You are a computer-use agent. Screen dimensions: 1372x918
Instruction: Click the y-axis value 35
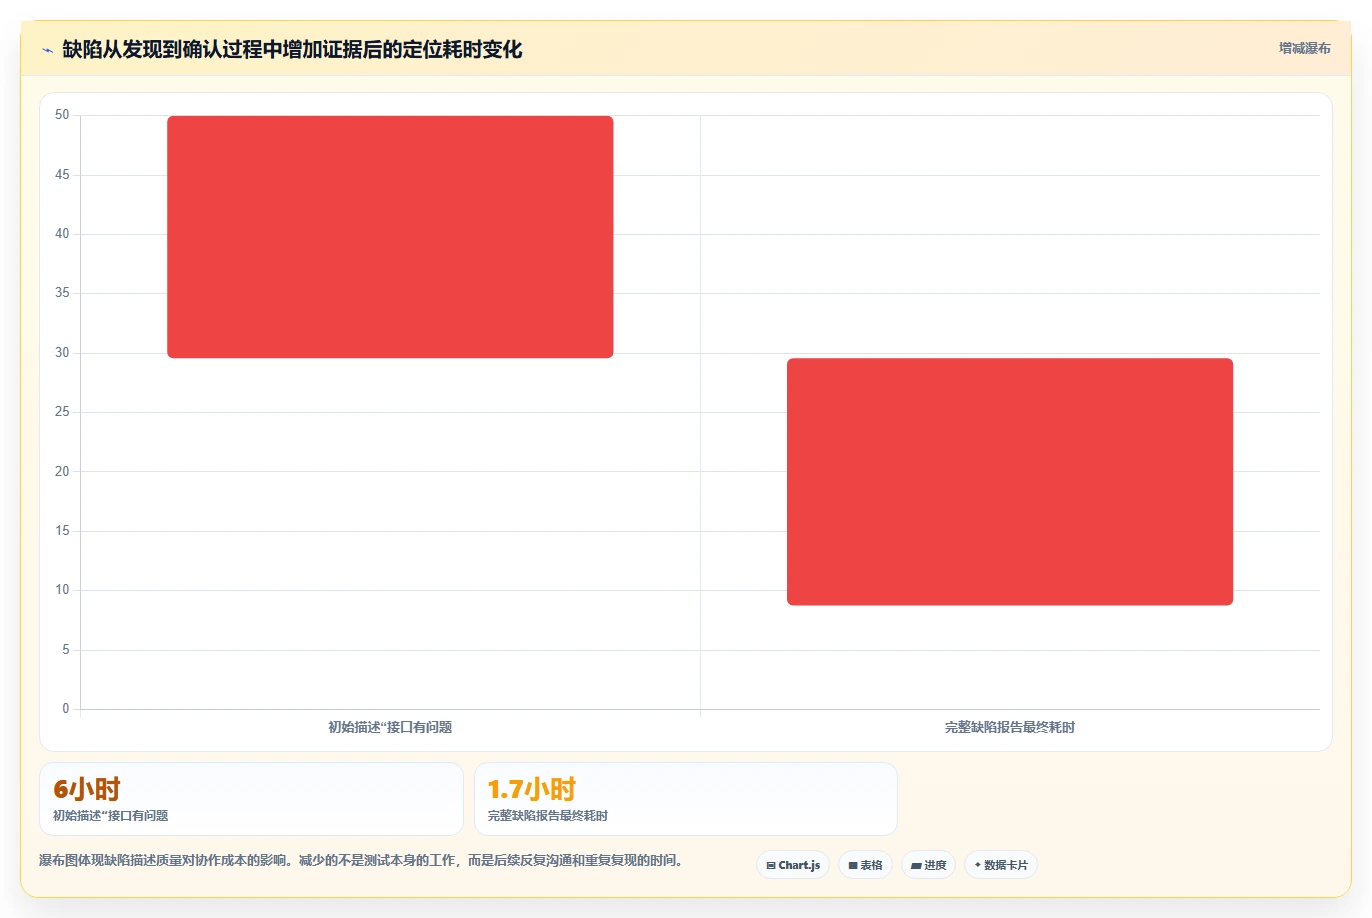62,293
